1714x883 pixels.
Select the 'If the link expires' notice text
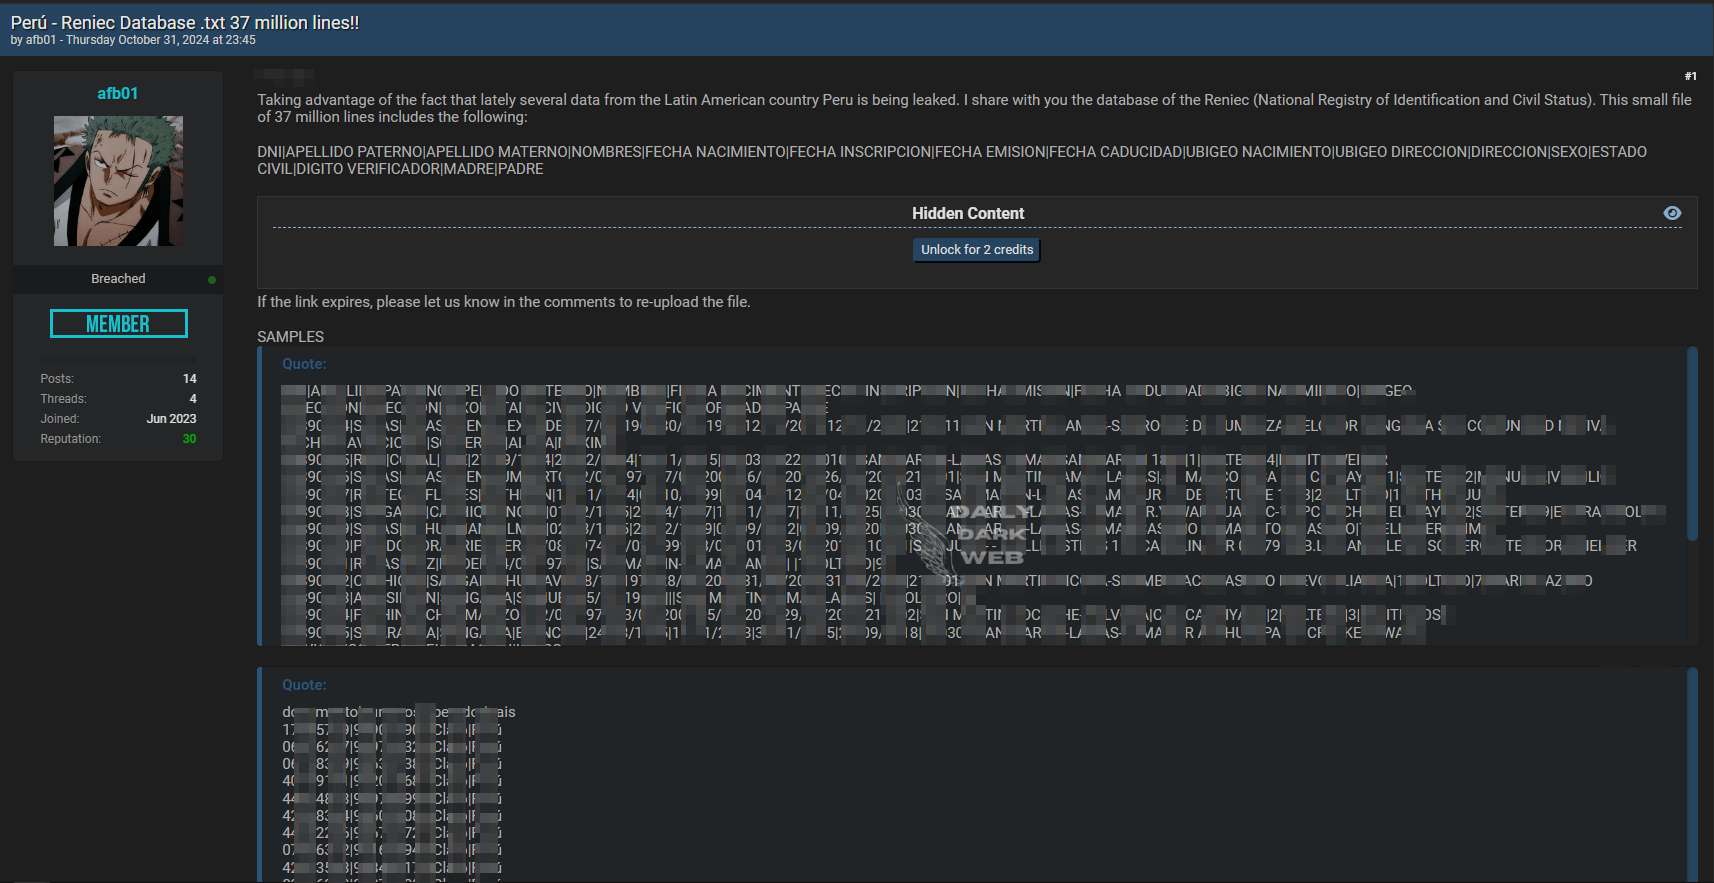(x=504, y=302)
